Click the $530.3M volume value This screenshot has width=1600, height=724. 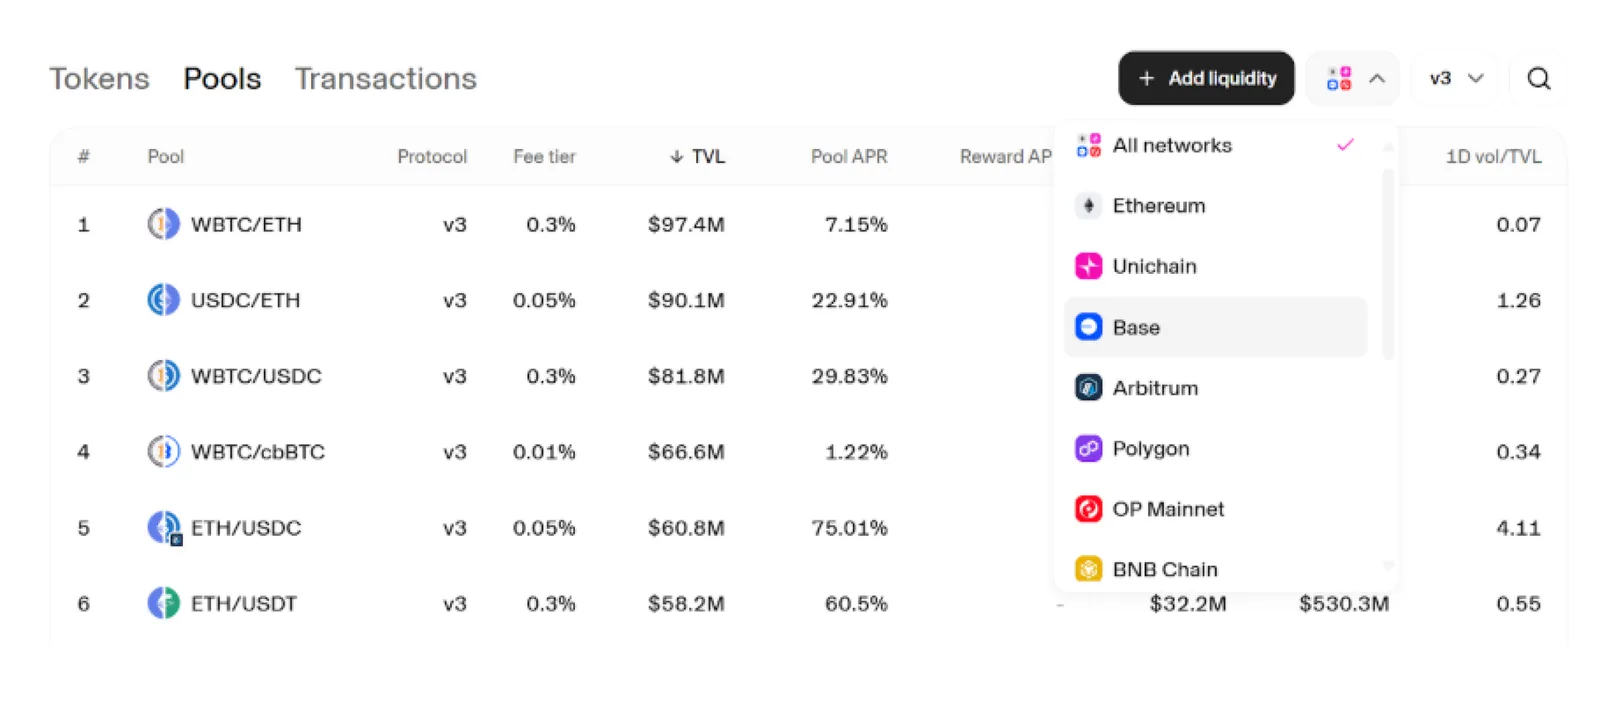coord(1344,603)
